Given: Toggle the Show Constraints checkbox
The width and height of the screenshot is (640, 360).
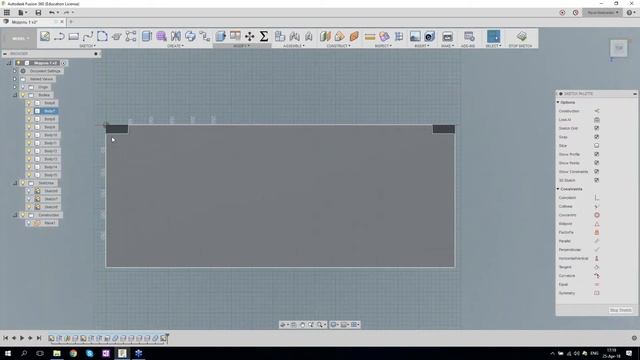Looking at the screenshot, I should (x=597, y=171).
